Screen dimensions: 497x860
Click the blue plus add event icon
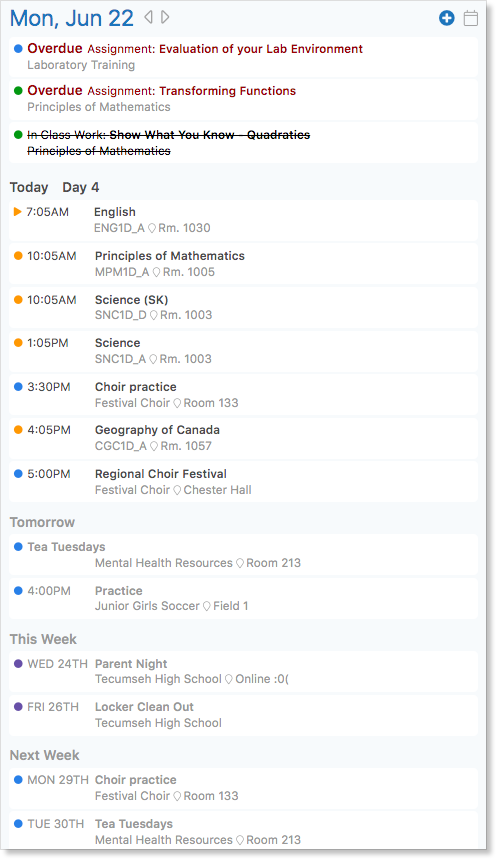click(x=447, y=18)
